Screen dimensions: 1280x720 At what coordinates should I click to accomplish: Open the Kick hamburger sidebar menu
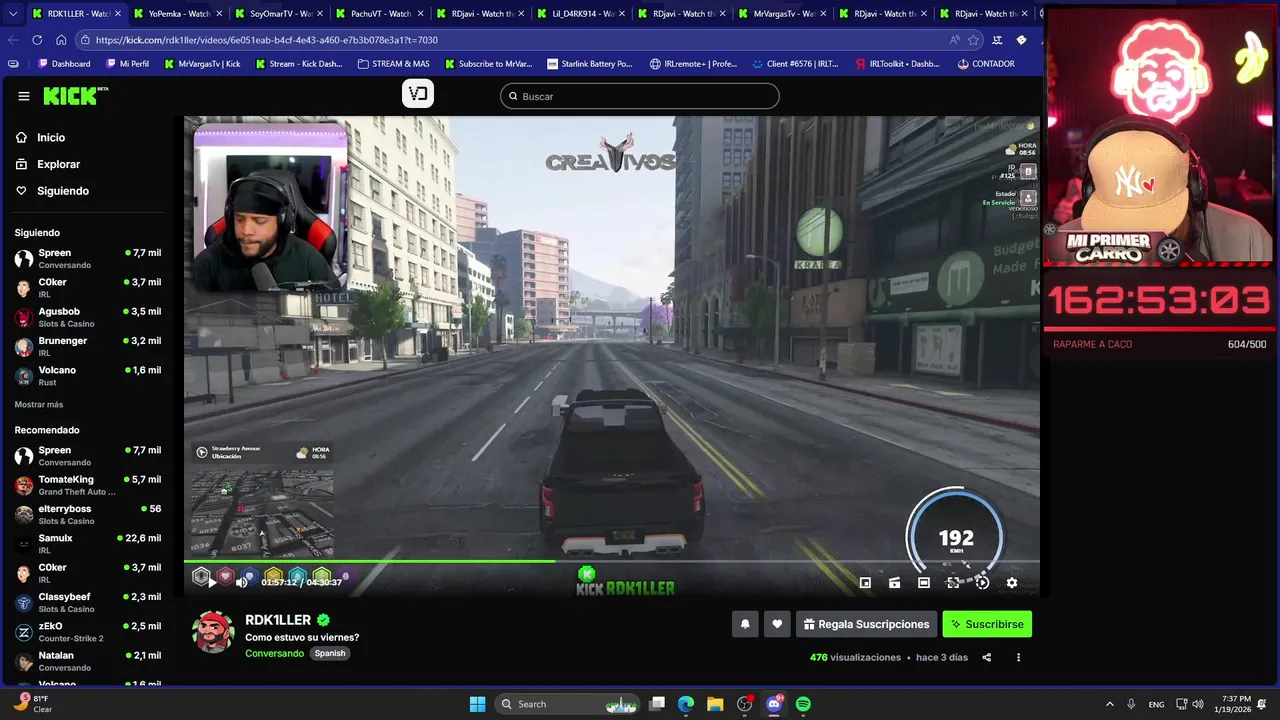click(24, 96)
